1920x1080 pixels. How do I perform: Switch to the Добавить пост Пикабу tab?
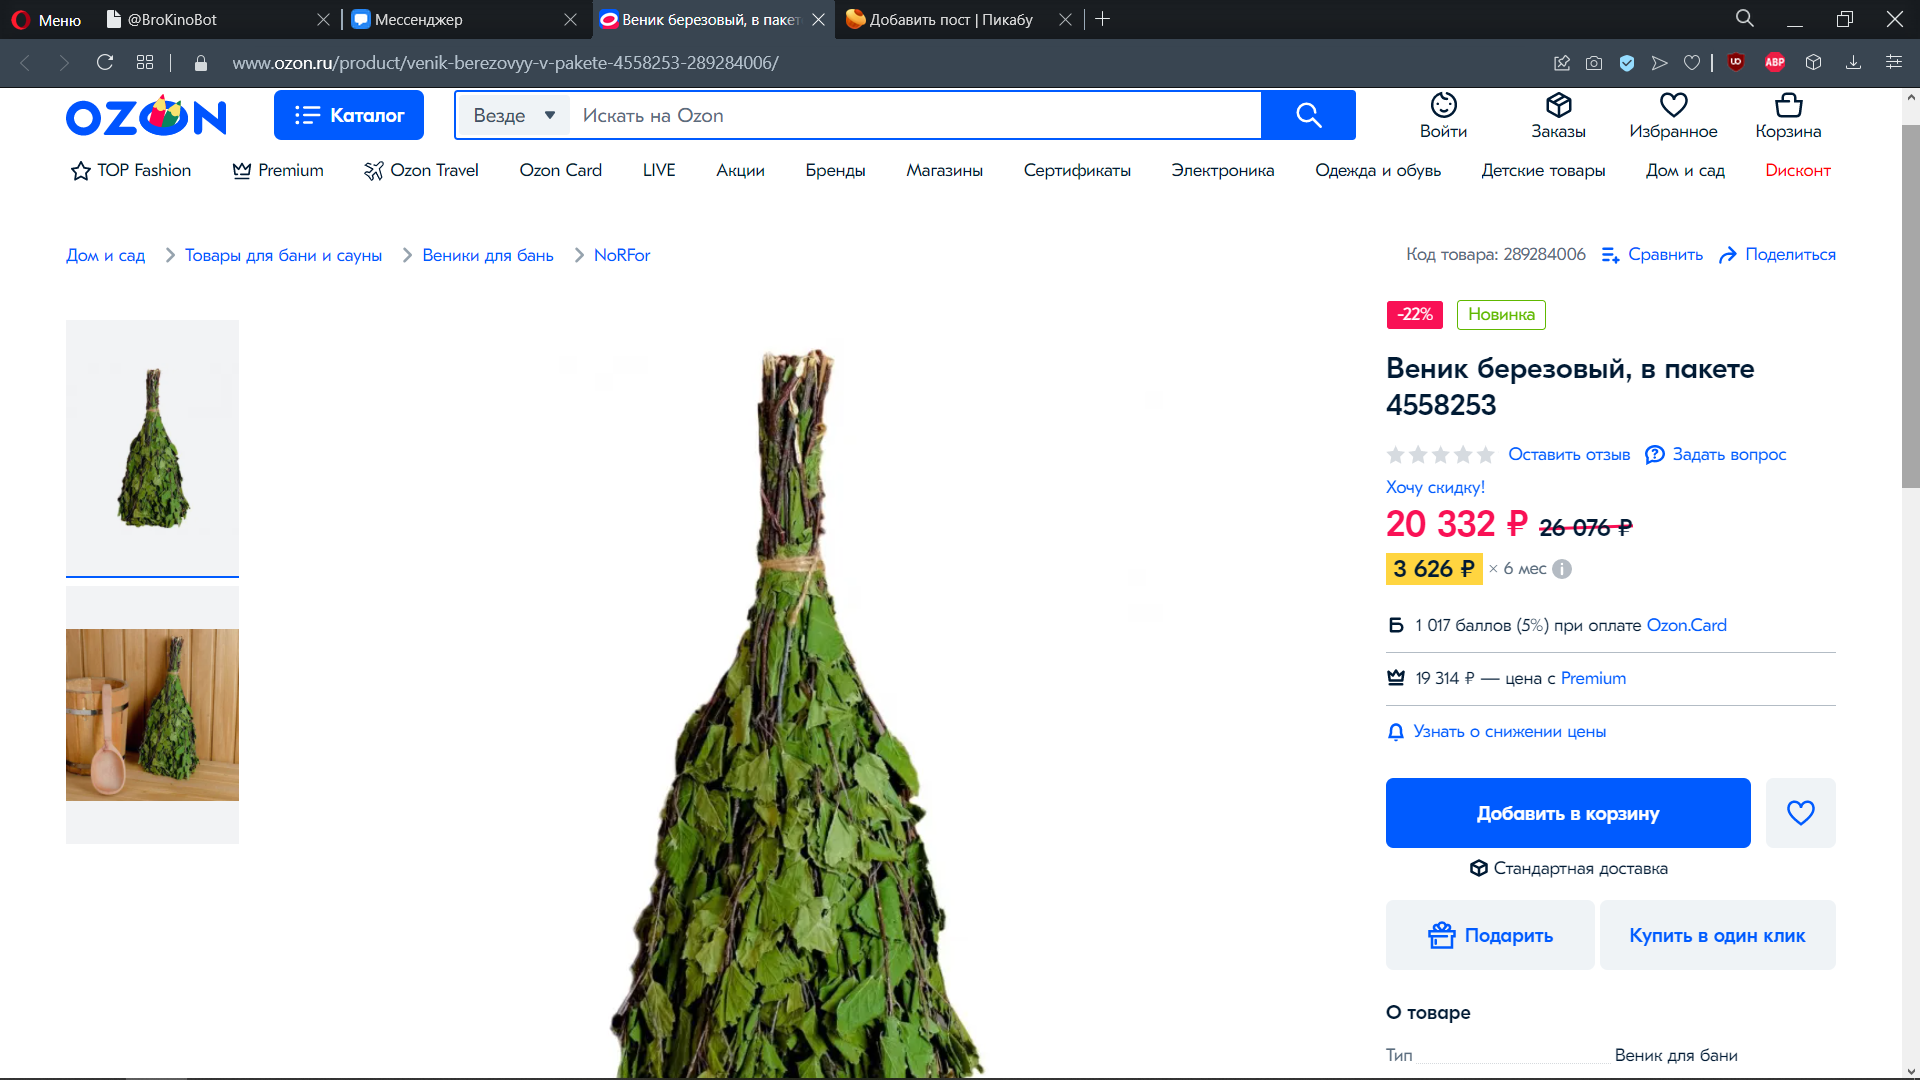pyautogui.click(x=950, y=19)
